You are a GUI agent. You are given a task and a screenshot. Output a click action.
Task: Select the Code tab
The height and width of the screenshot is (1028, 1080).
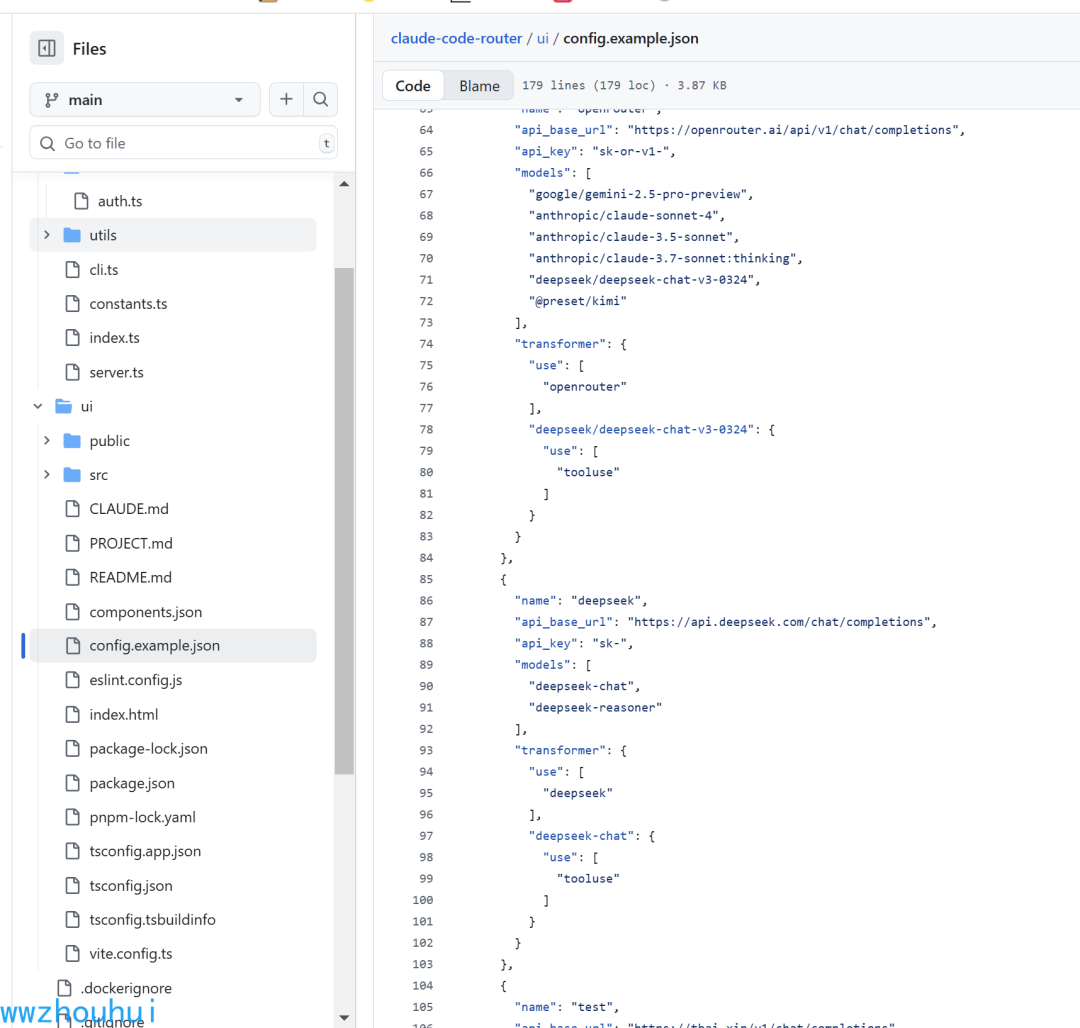tap(413, 85)
